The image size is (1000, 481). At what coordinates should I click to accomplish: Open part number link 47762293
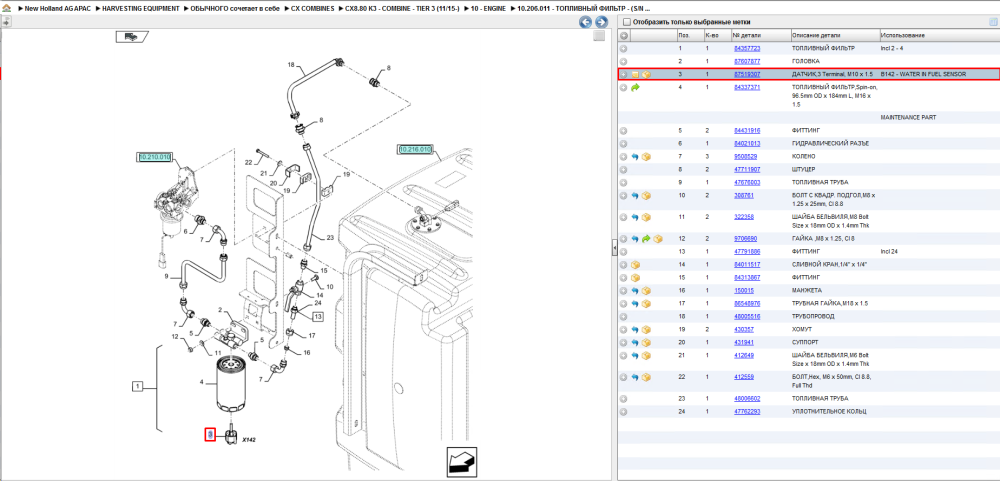point(746,411)
